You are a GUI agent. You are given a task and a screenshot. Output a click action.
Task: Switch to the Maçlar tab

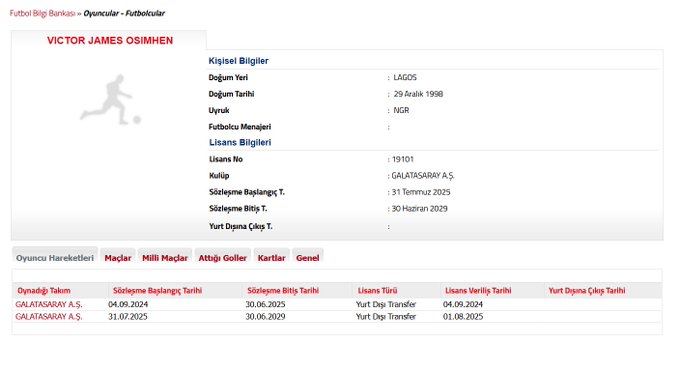[x=118, y=258]
